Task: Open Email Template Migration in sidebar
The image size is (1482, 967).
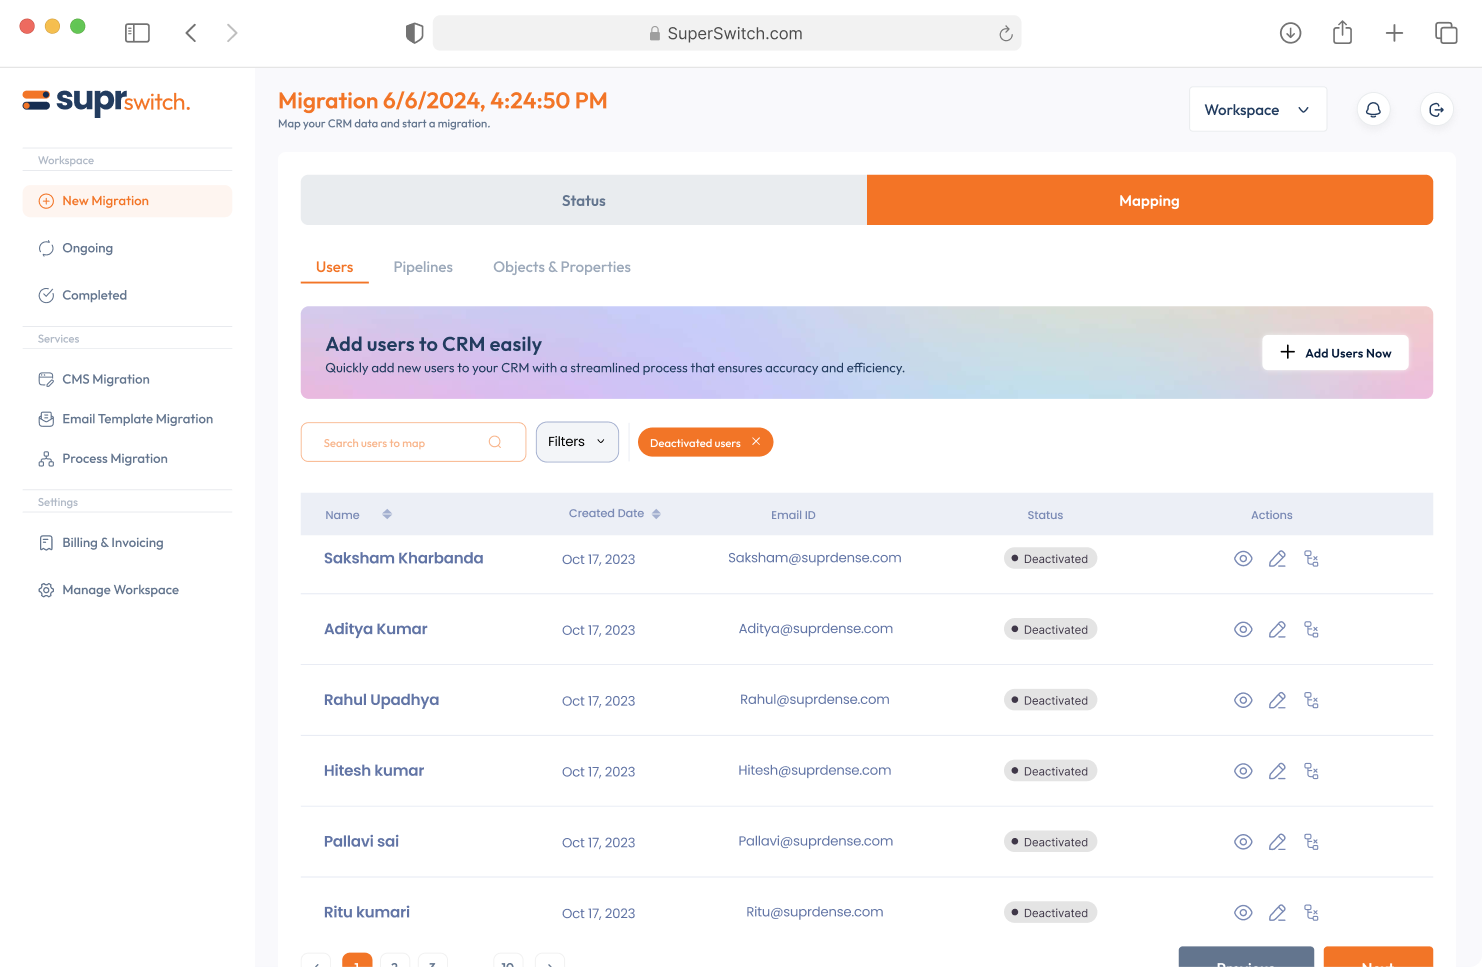Action: 137,419
